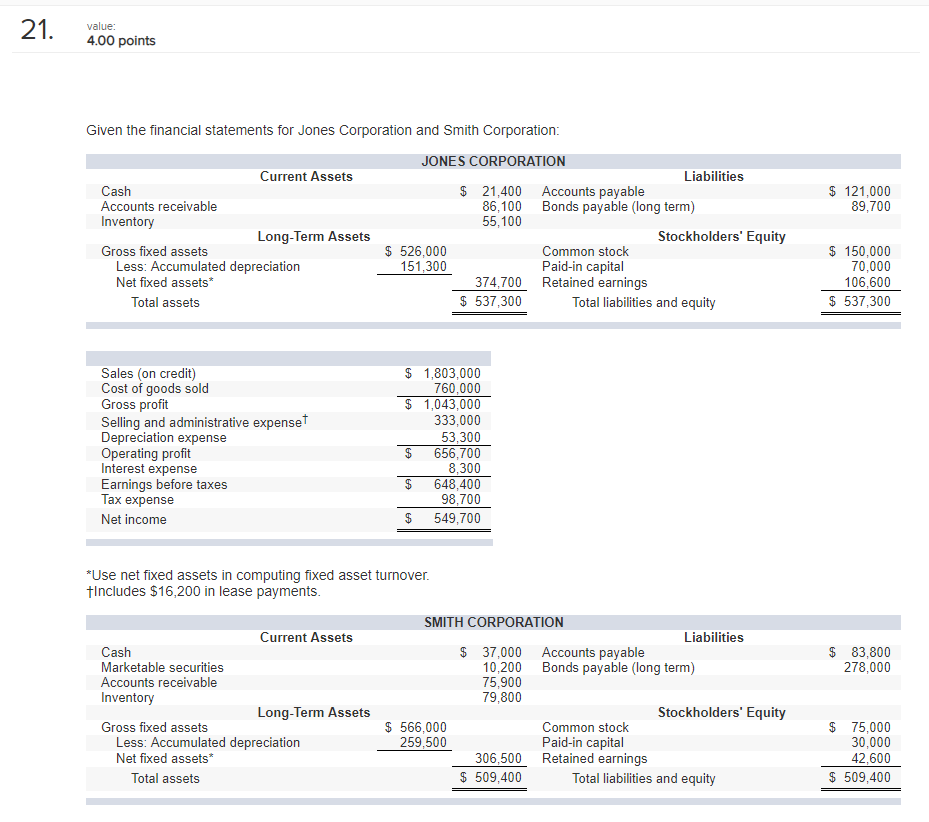Click the net fixed assets footnote text
The width and height of the screenshot is (929, 822).
click(258, 575)
